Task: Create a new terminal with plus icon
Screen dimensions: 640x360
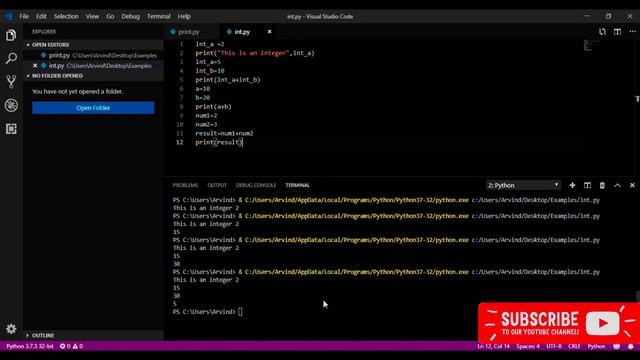Action: coord(572,185)
